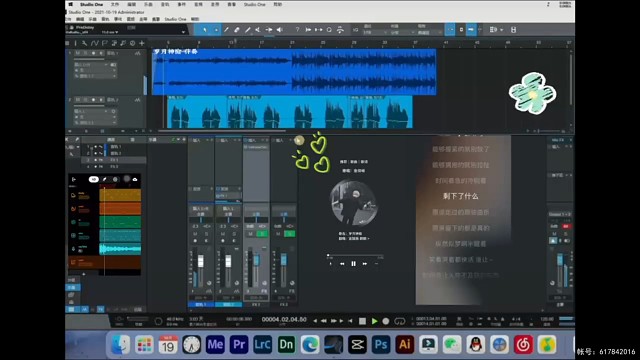This screenshot has height=360, width=640.
Task: Open the first track input dropdown
Action: (x=95, y=64)
